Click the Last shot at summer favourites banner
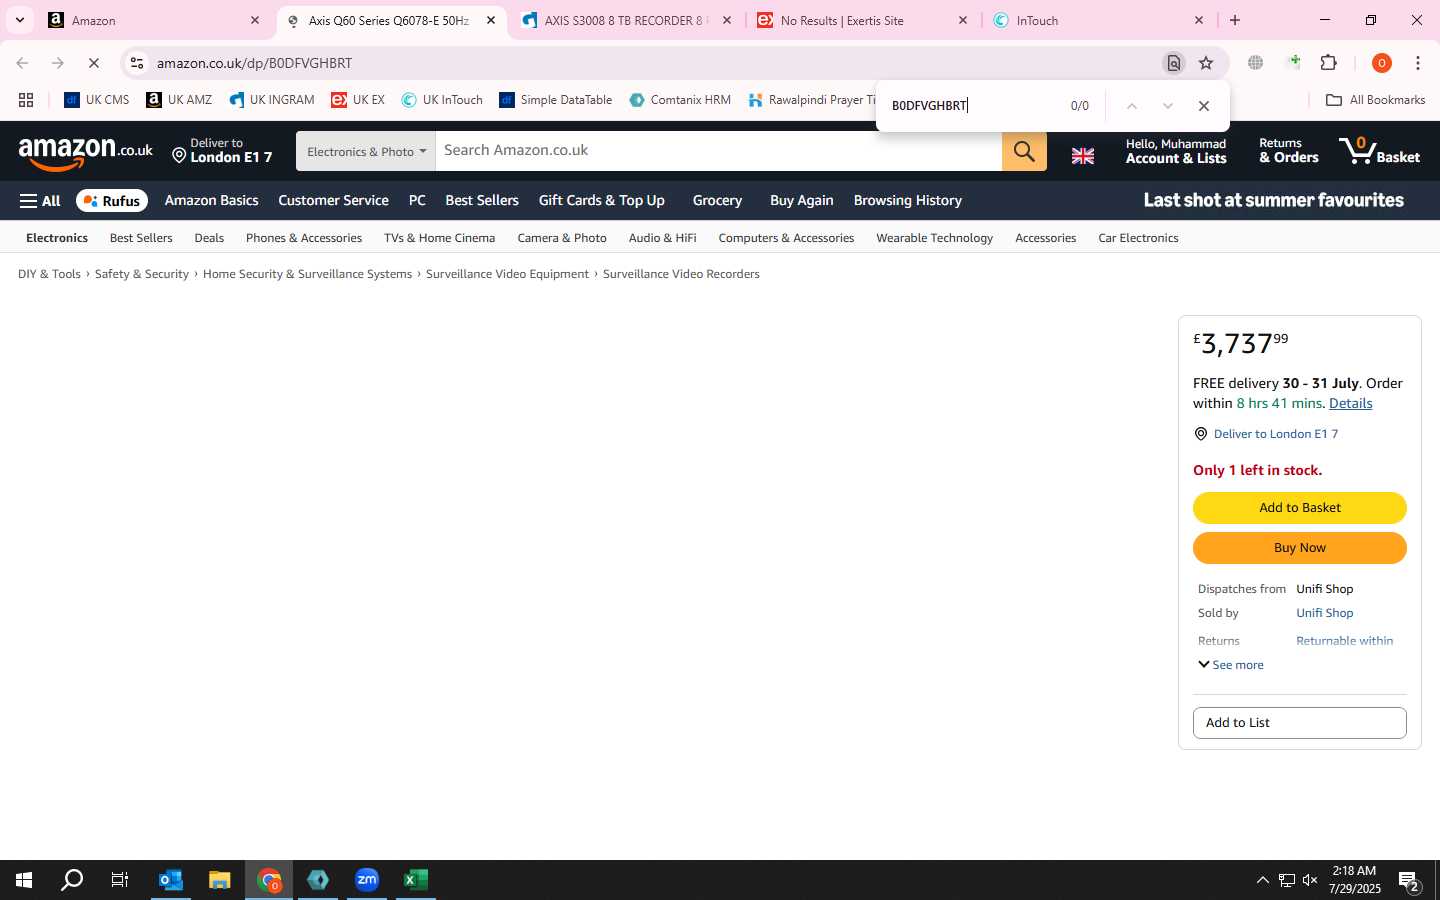Image resolution: width=1440 pixels, height=900 pixels. (x=1273, y=200)
